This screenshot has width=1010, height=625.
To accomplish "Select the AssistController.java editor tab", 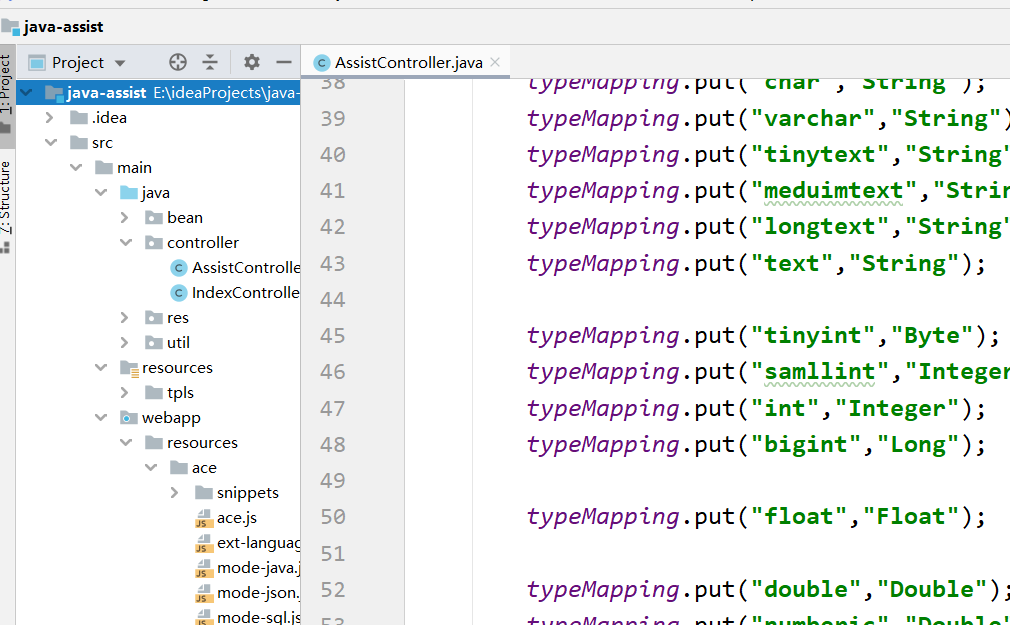I will (x=406, y=62).
